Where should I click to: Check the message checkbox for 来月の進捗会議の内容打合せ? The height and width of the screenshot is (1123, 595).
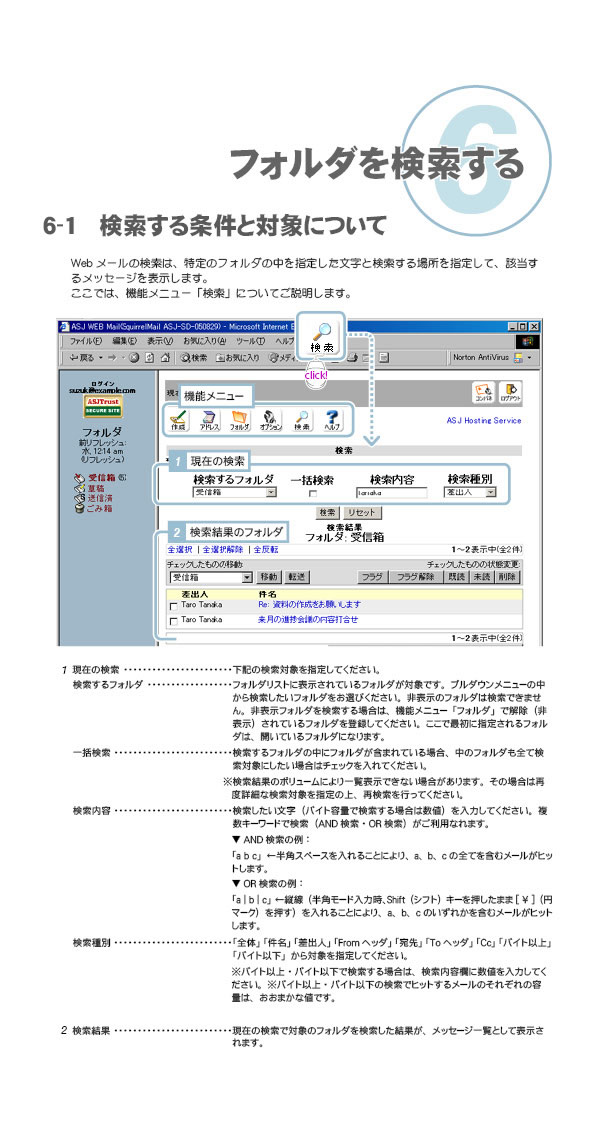coord(173,620)
